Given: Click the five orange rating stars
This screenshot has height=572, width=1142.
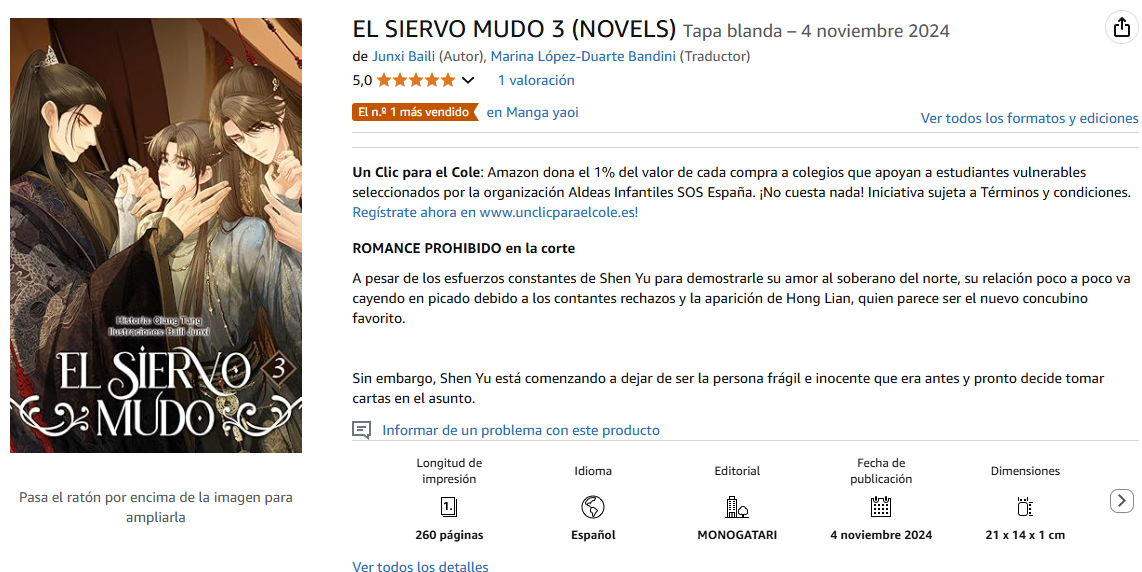Looking at the screenshot, I should pos(416,80).
